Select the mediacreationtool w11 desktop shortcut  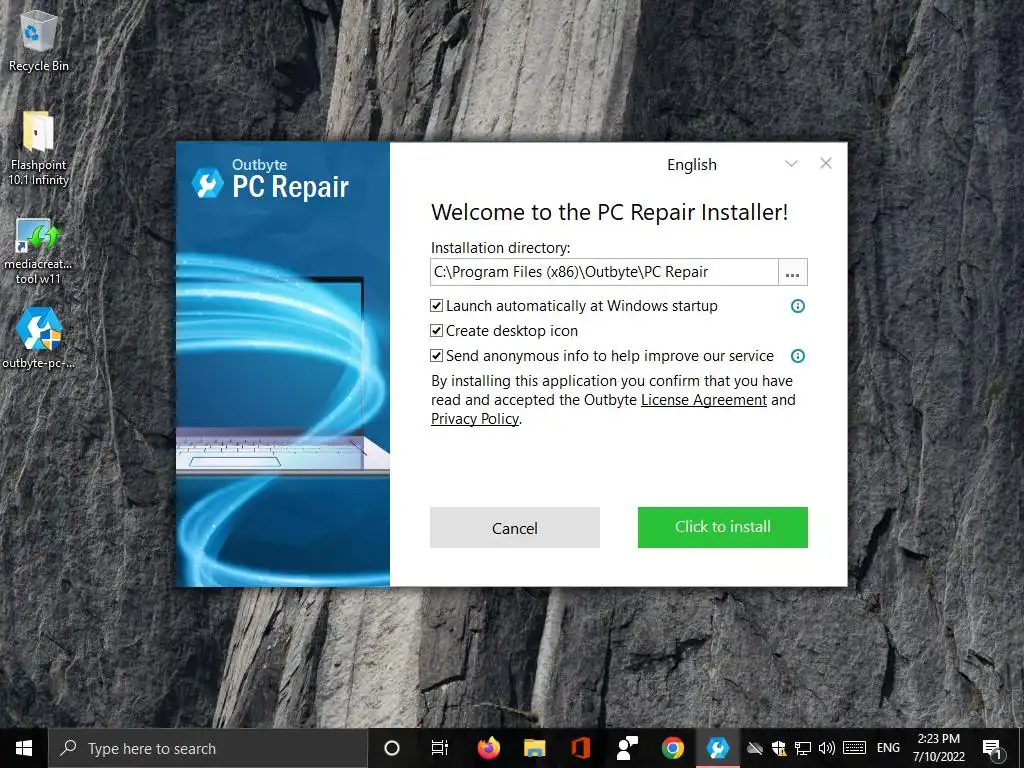(x=38, y=251)
